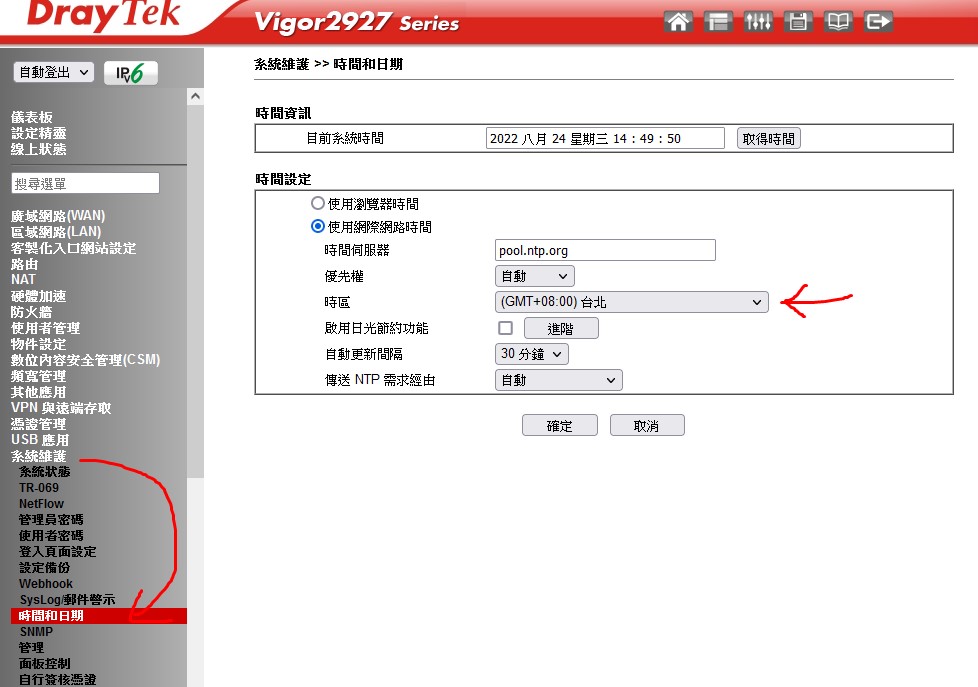The image size is (978, 687).
Task: Expand the 自動更新間隔 30 分鐘 dropdown
Action: point(531,354)
